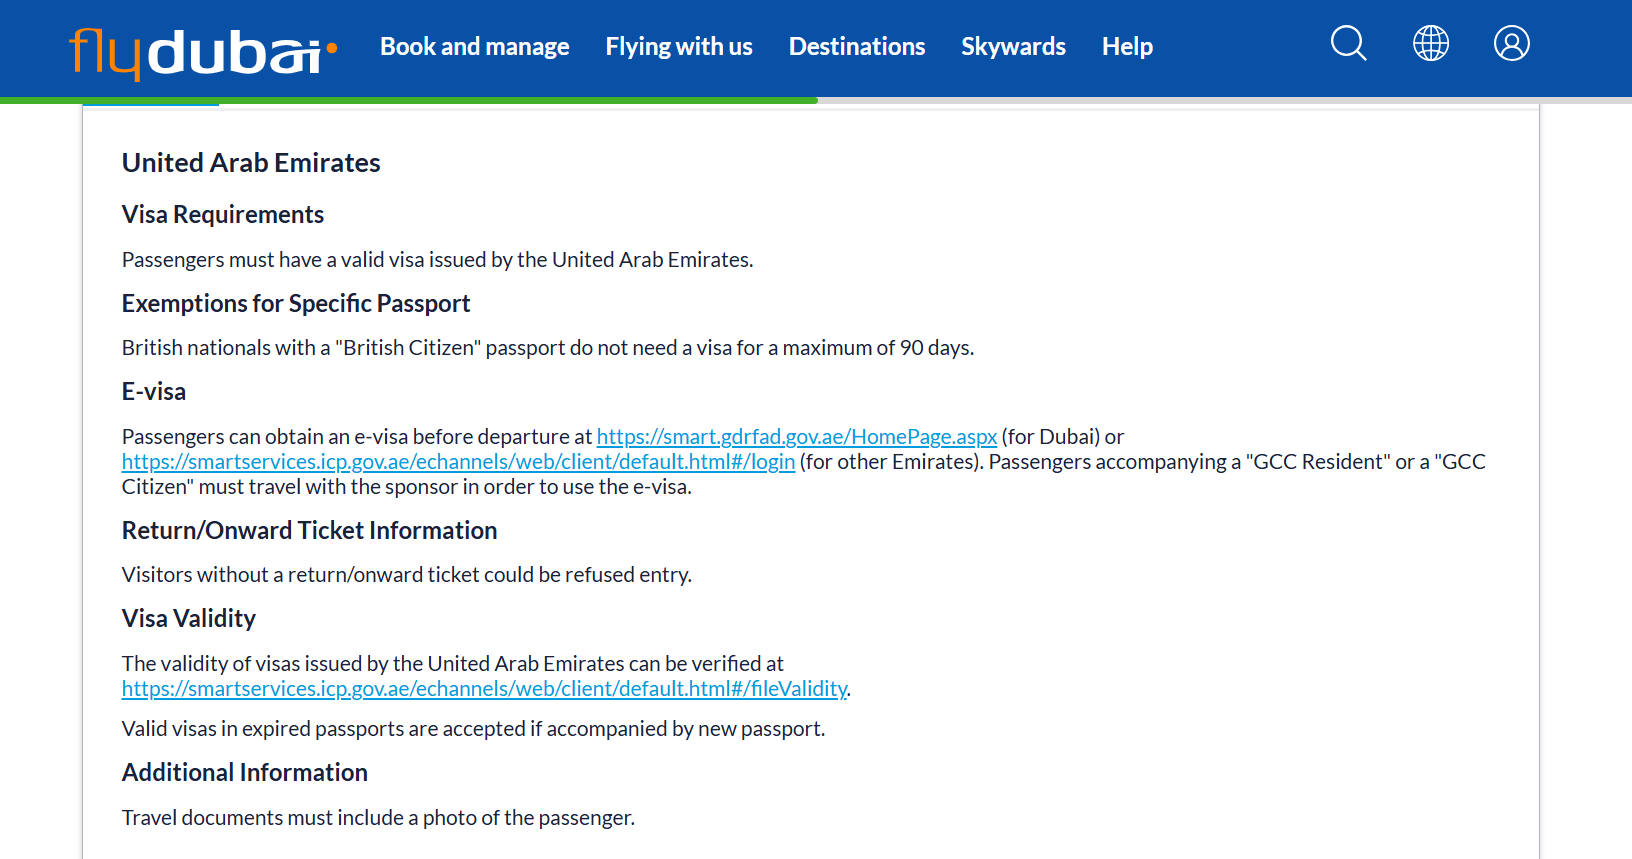The height and width of the screenshot is (859, 1632).
Task: Open the Skywards menu
Action: click(x=1013, y=46)
